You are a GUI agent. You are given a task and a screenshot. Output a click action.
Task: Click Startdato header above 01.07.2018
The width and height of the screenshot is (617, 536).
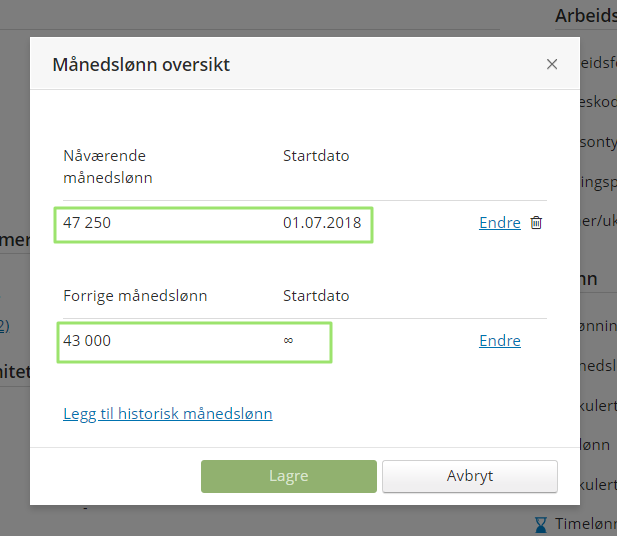tap(316, 156)
